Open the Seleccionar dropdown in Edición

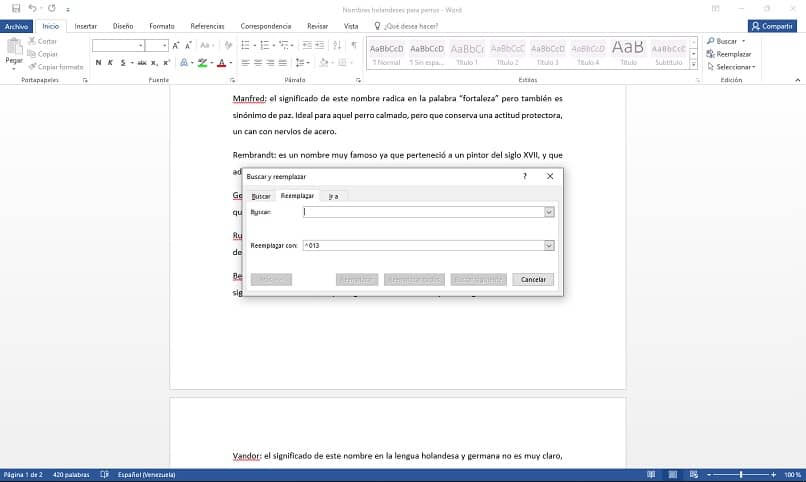pos(731,67)
